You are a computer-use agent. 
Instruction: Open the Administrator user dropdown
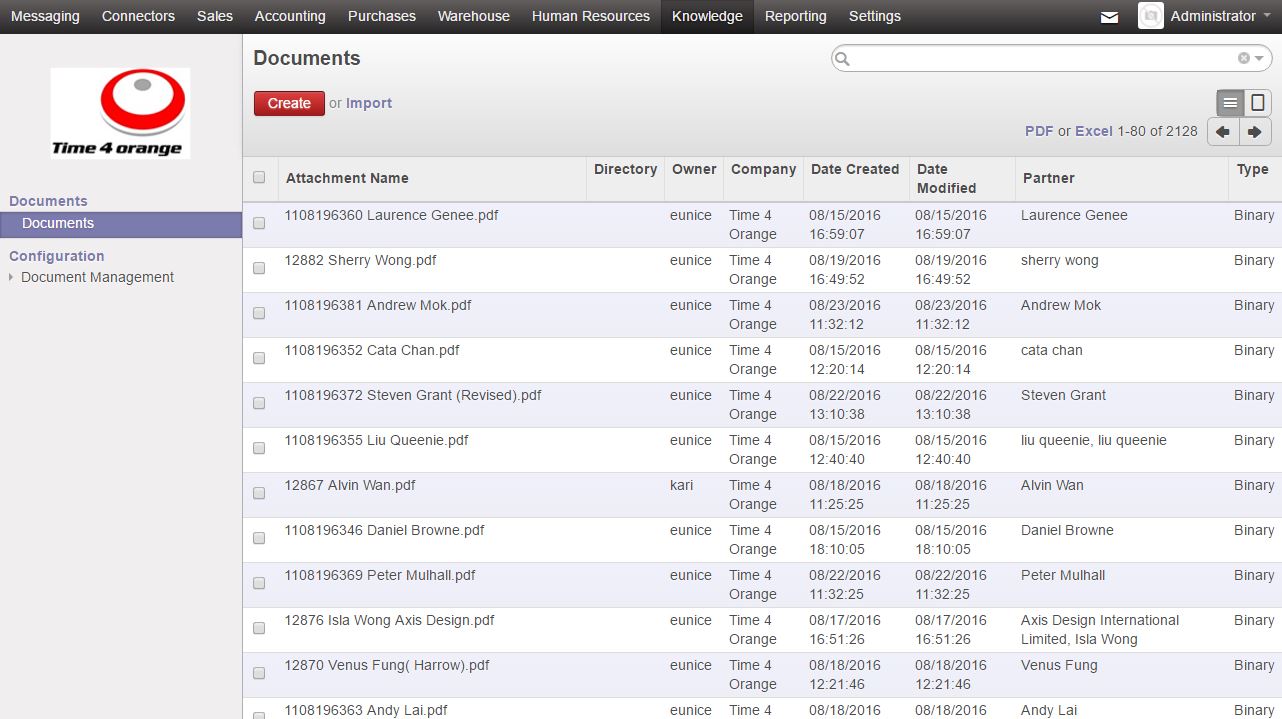pos(1220,16)
